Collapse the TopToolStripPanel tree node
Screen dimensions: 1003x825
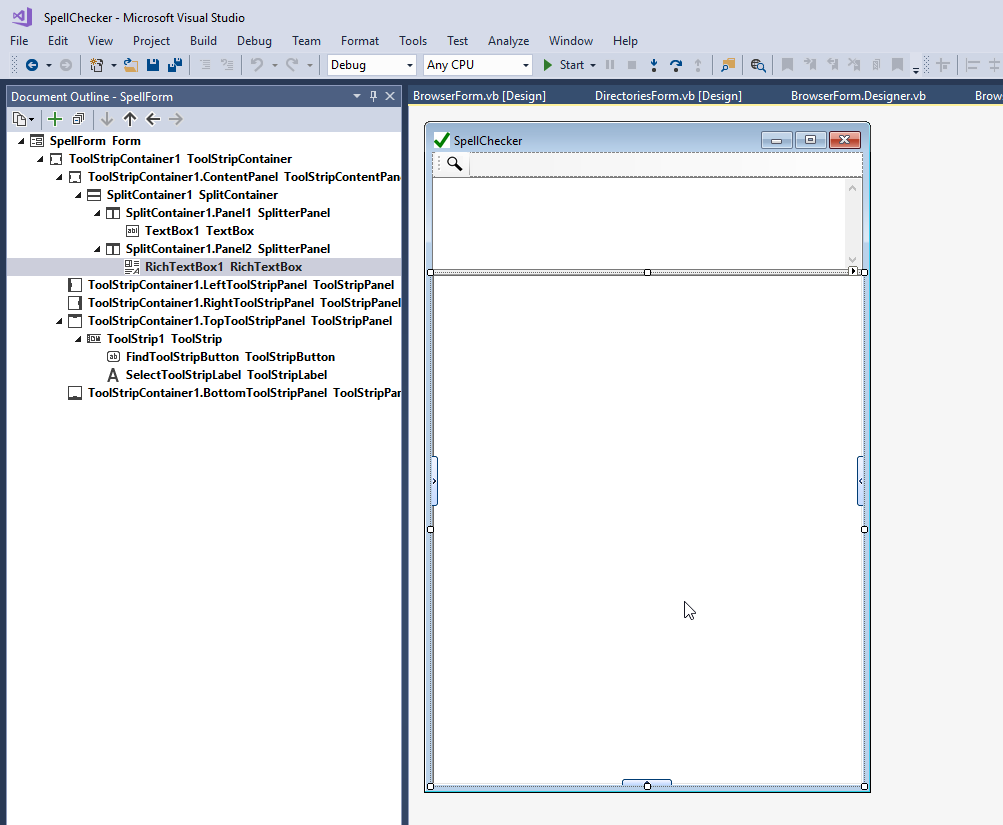(x=59, y=321)
